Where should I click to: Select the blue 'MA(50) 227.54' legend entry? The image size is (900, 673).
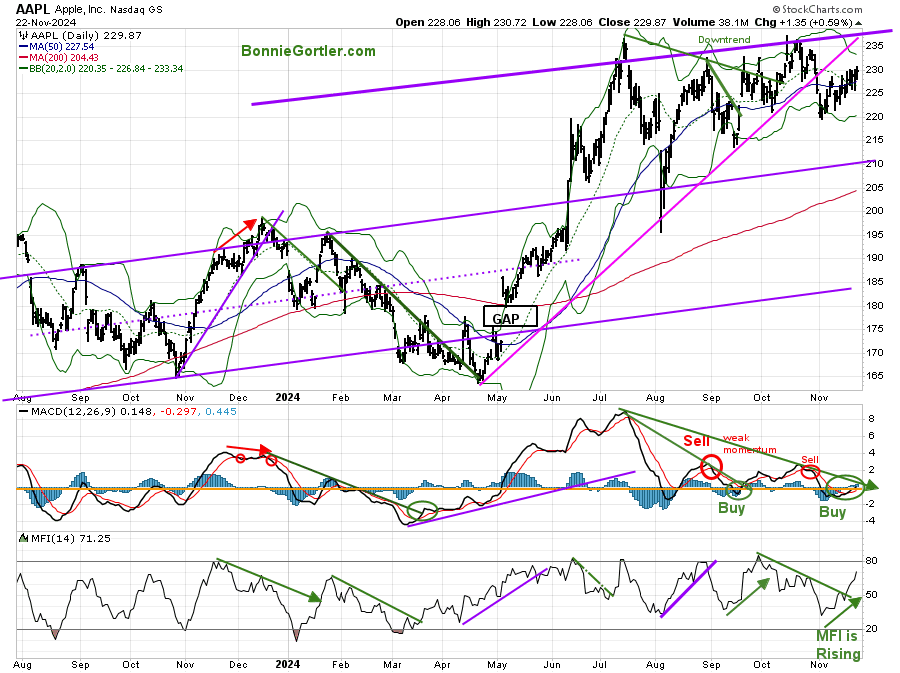click(x=56, y=46)
